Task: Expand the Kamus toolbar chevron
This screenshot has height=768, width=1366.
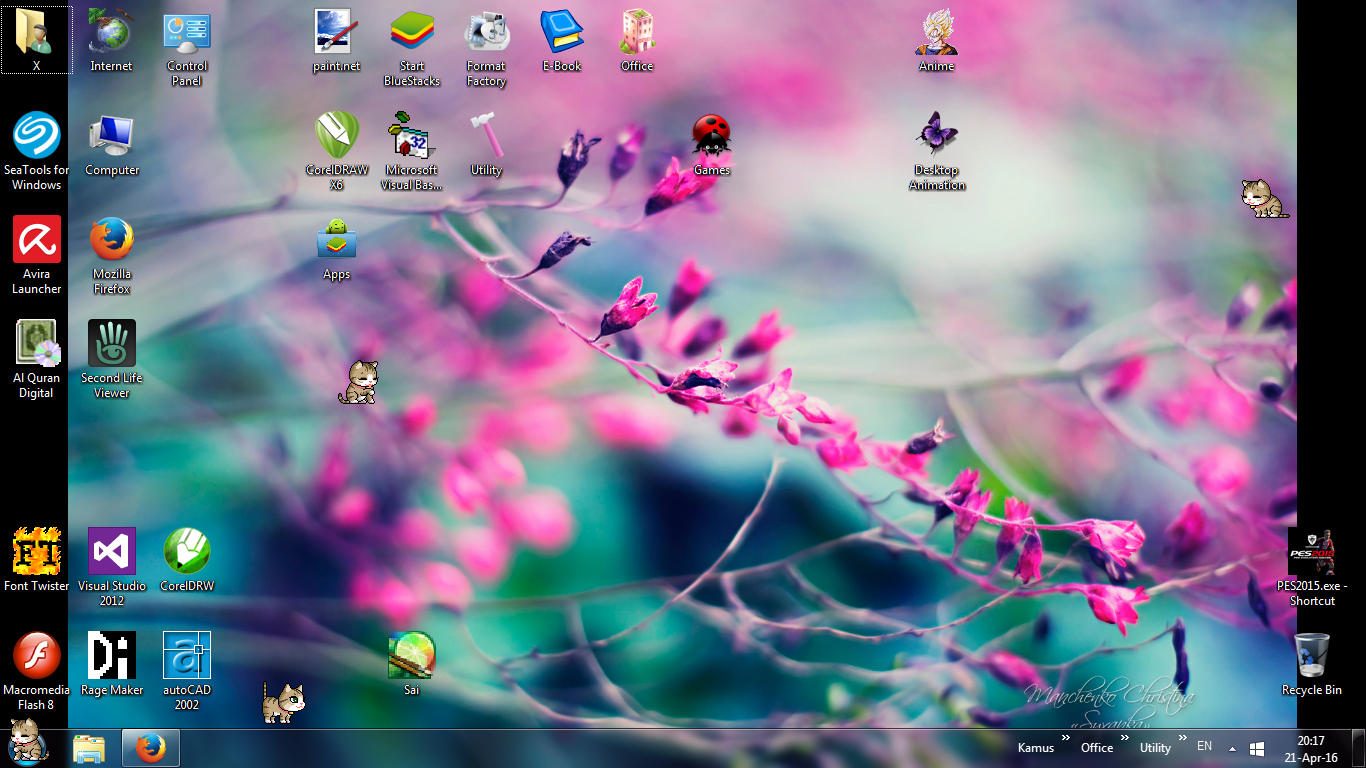Action: [1066, 739]
